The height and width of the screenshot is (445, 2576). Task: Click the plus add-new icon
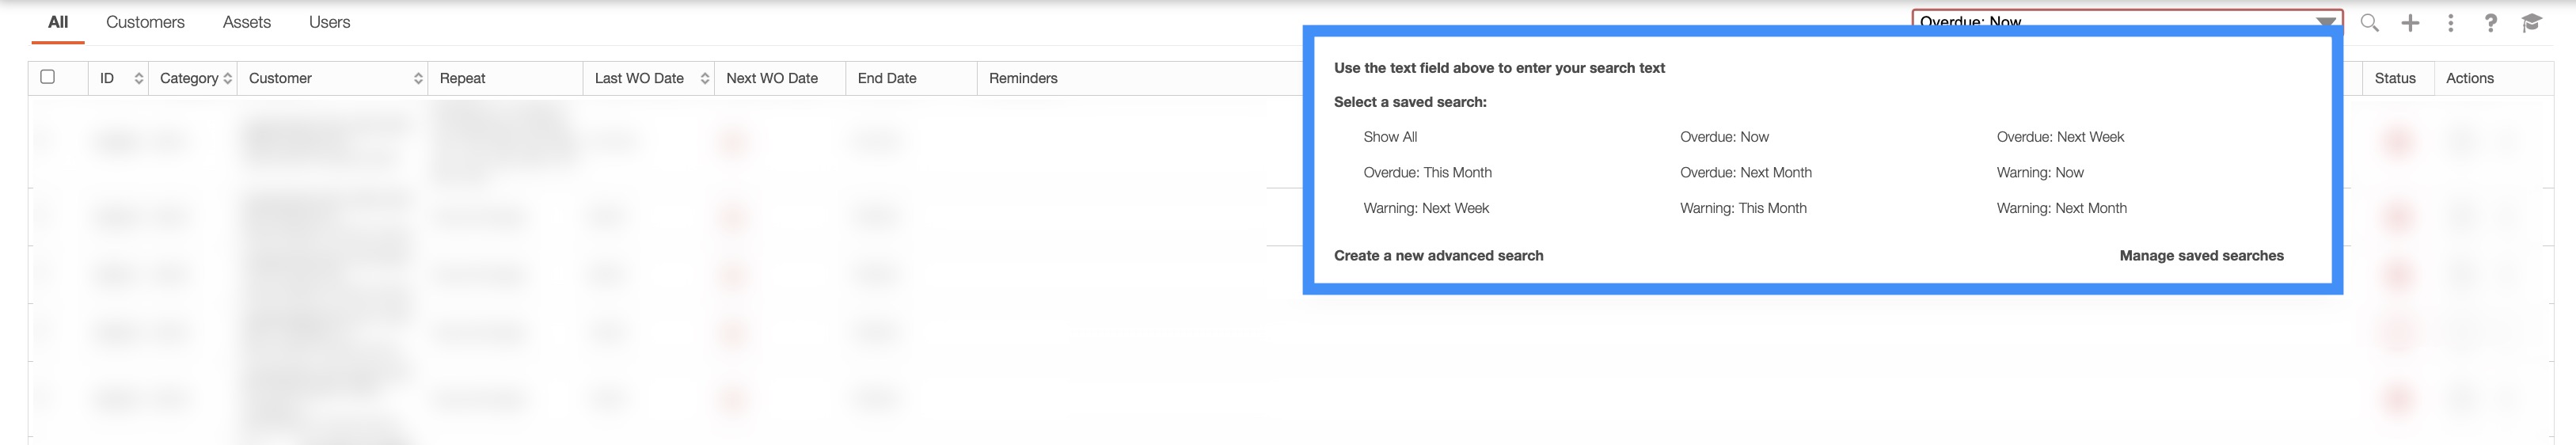click(x=2410, y=23)
